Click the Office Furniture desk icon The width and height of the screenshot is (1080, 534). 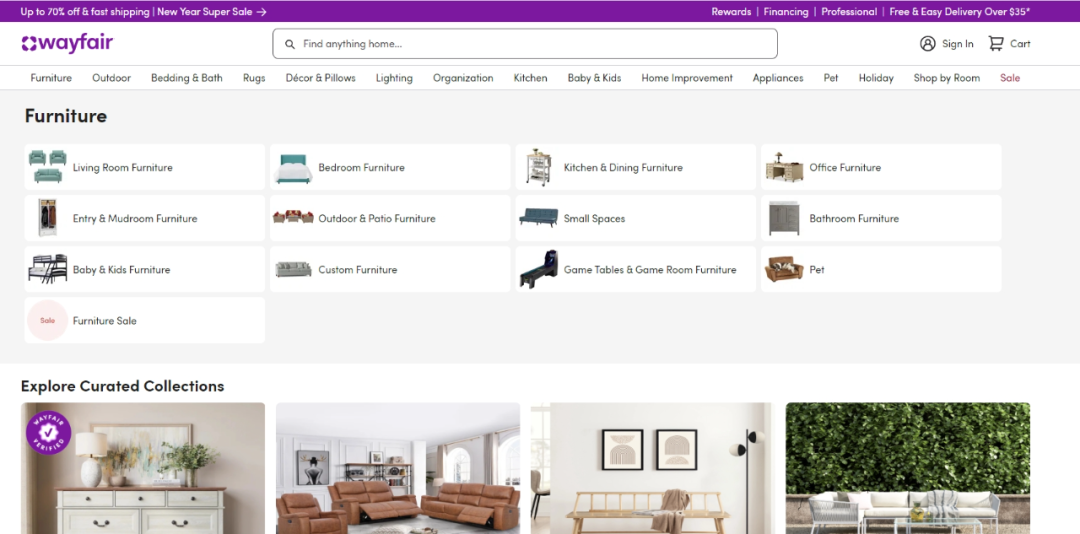point(784,167)
